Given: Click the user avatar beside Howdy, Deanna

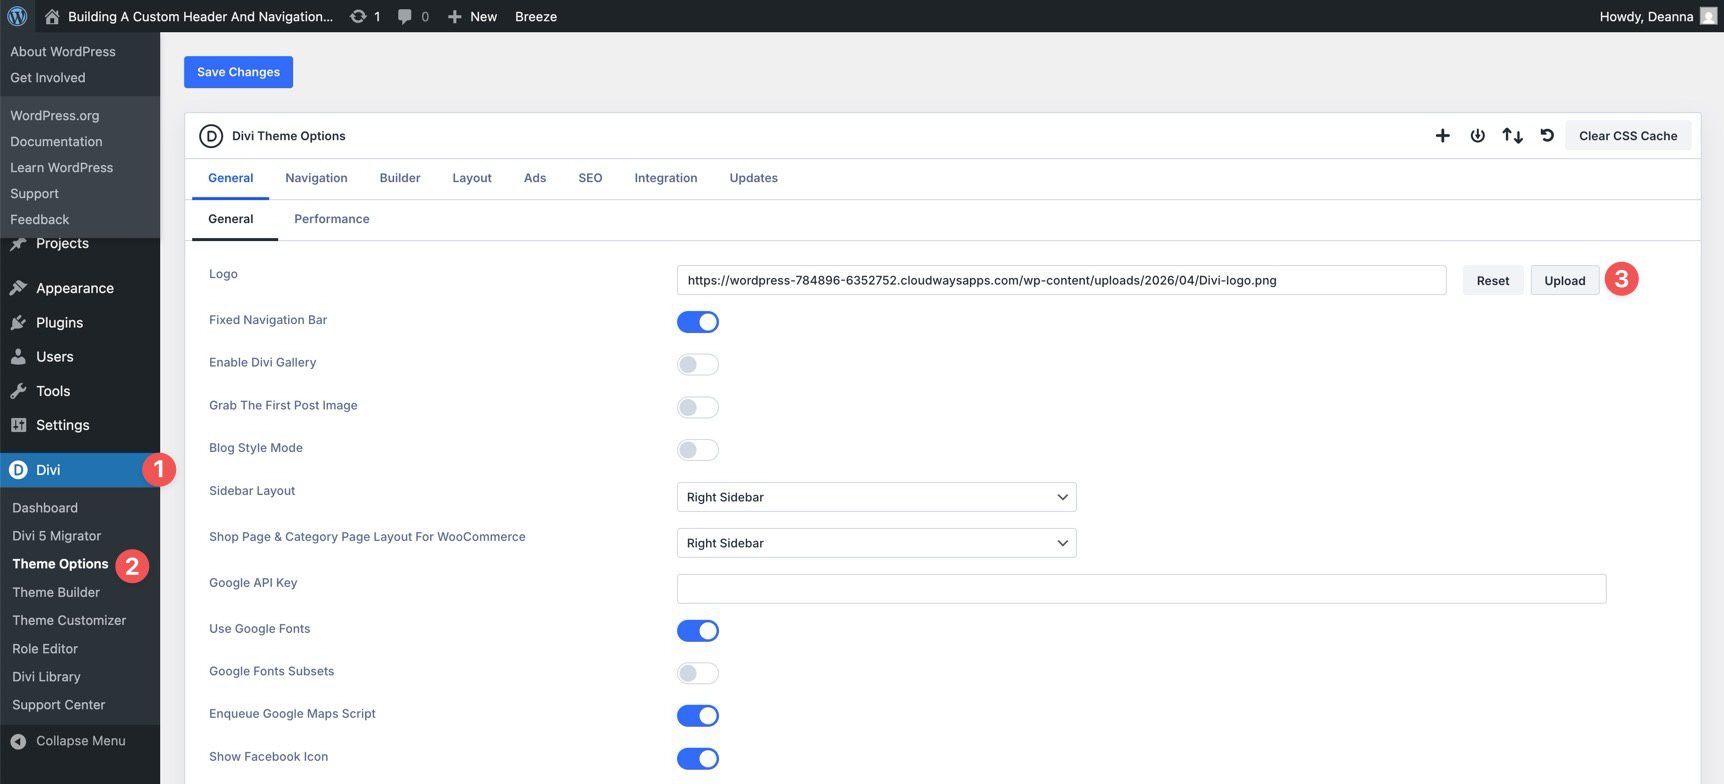Looking at the screenshot, I should [x=1708, y=16].
